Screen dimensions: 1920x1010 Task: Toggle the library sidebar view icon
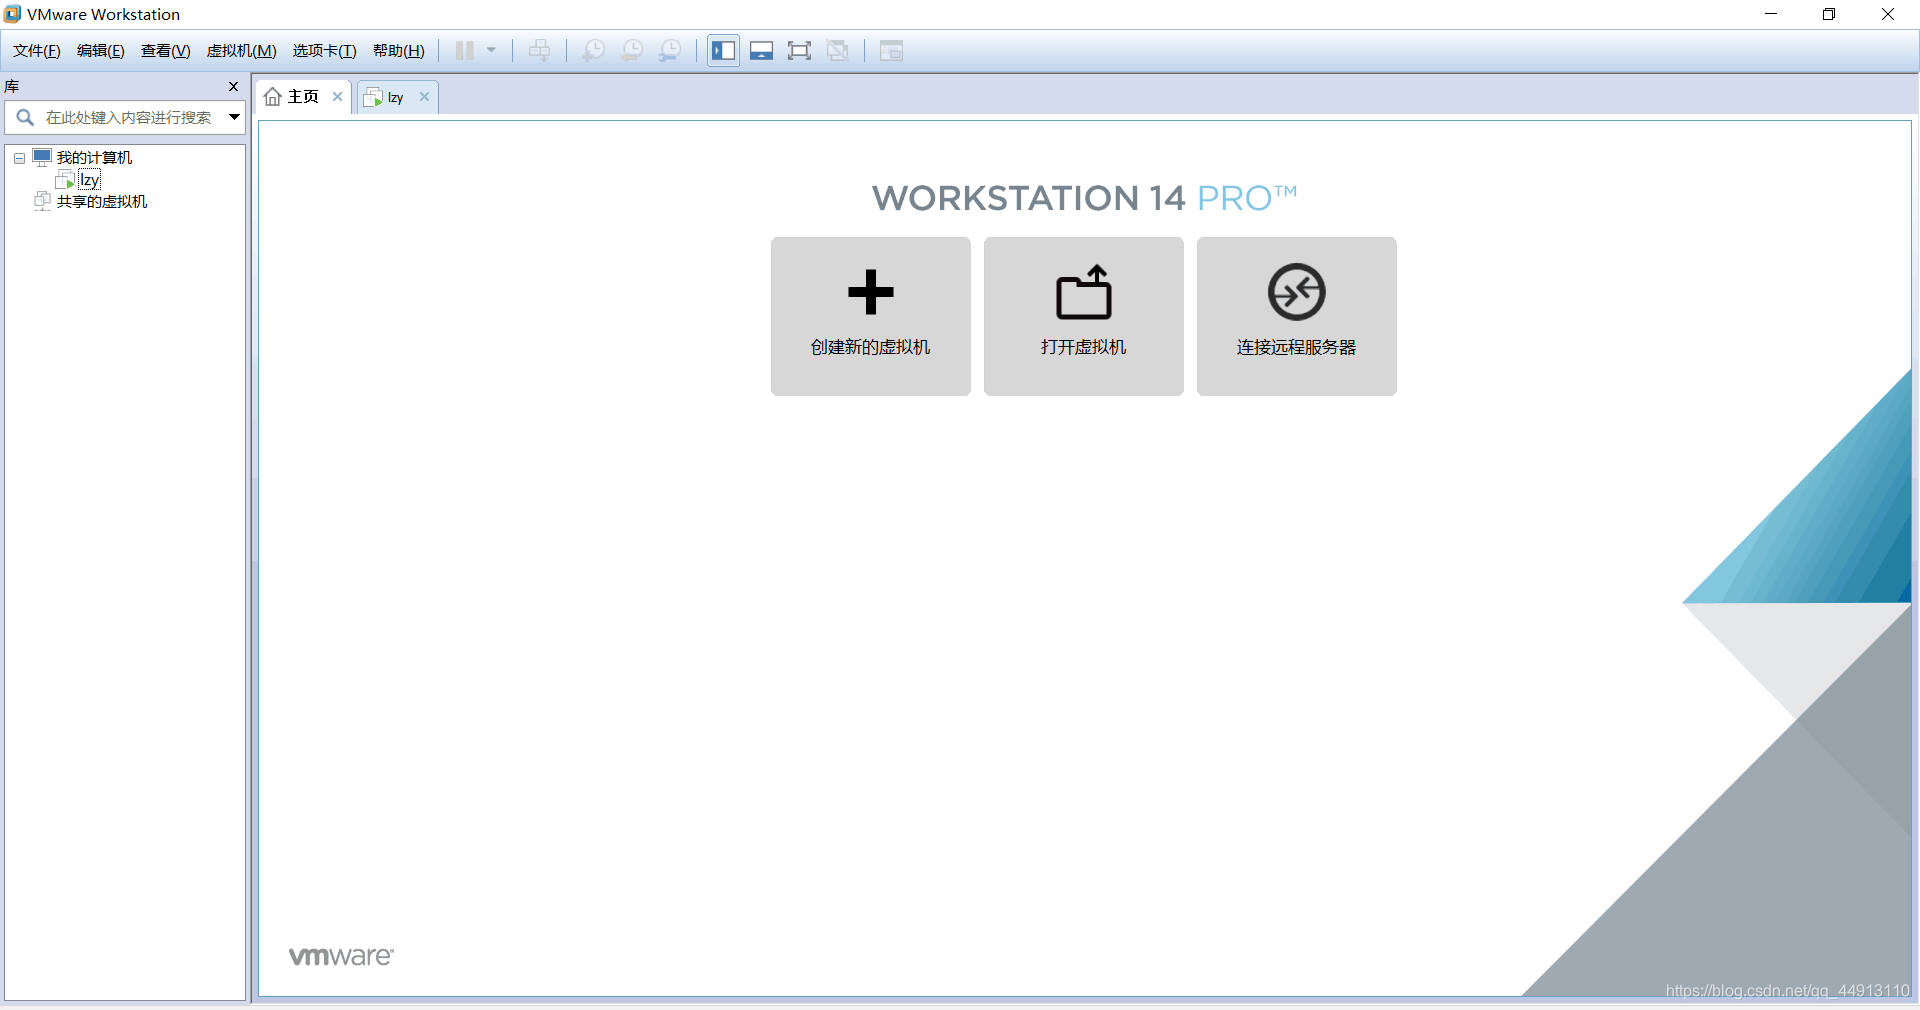coord(724,51)
